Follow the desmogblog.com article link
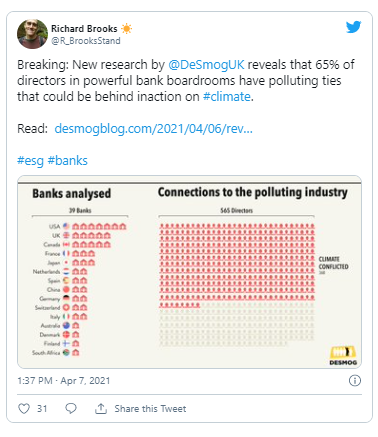The image size is (378, 437). click(153, 129)
